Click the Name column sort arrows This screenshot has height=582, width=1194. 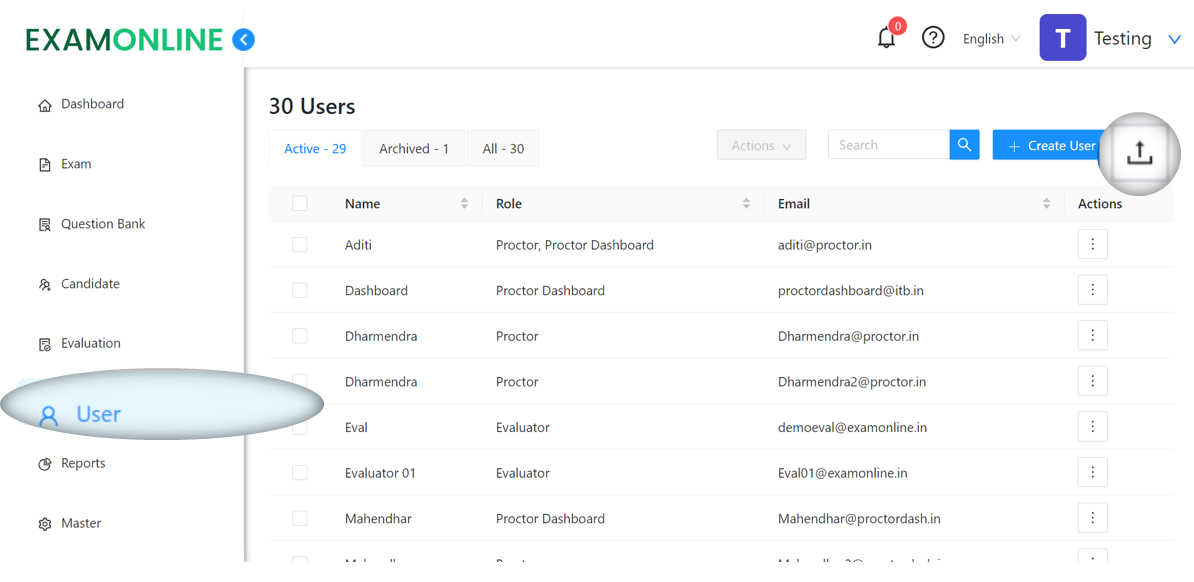(x=464, y=204)
